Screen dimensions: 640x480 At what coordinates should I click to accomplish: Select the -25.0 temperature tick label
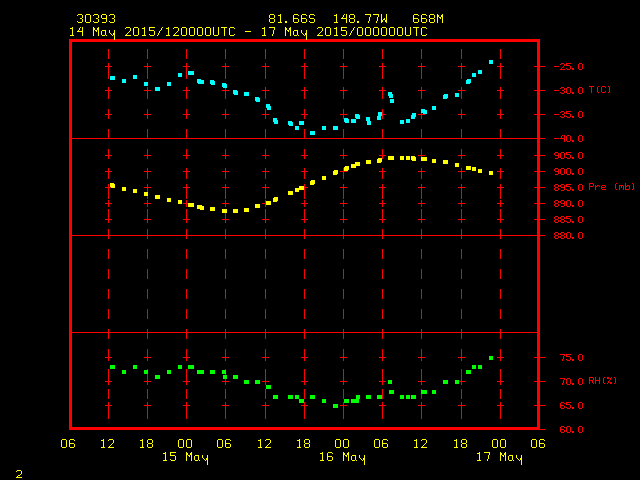568,67
